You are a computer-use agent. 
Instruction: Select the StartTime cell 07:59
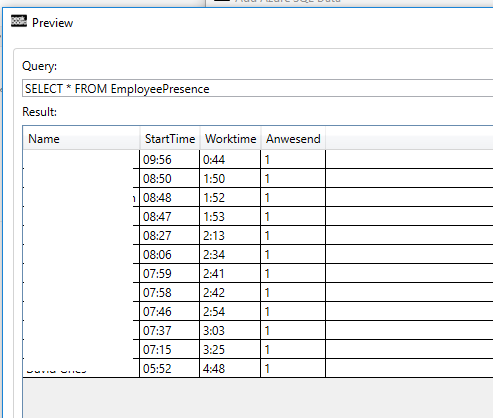point(169,273)
